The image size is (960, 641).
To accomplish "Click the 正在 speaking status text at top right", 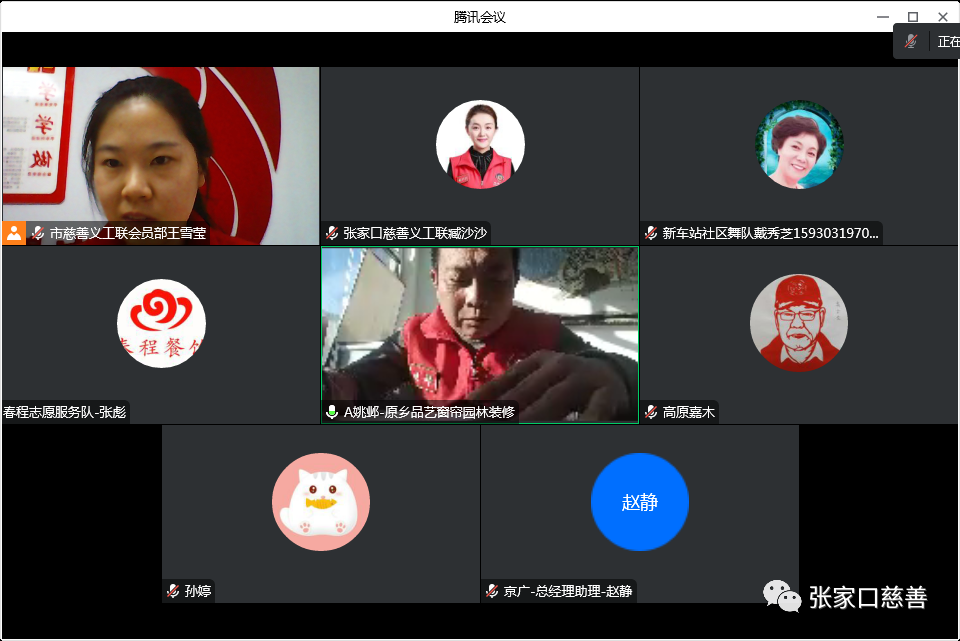I will [948, 42].
